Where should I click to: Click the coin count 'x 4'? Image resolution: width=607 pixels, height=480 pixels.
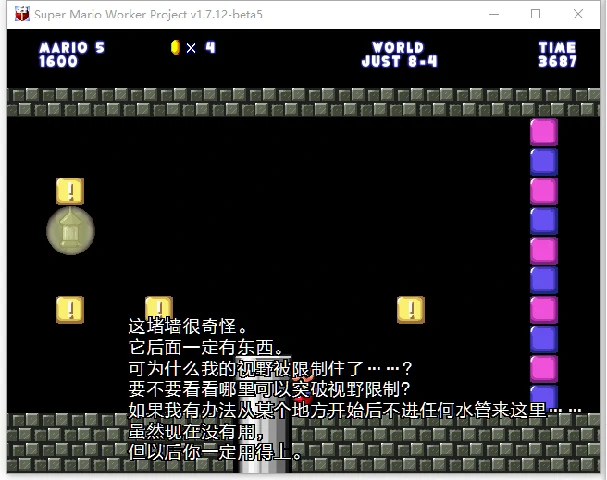click(x=201, y=48)
